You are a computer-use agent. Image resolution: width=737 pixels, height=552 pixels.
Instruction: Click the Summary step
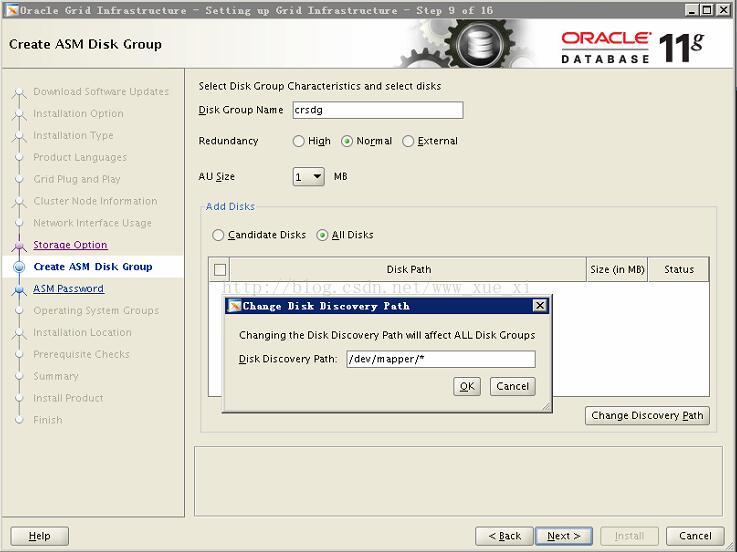(55, 376)
